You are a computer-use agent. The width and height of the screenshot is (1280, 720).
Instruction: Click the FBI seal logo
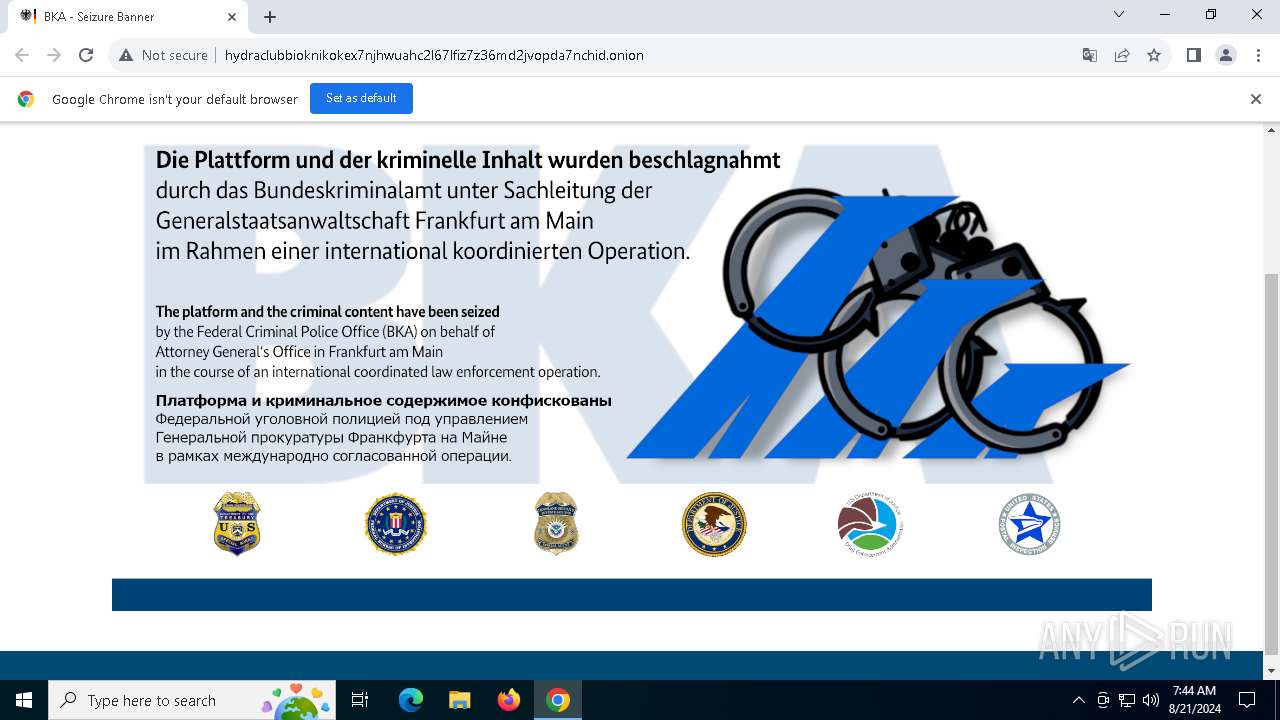[395, 524]
